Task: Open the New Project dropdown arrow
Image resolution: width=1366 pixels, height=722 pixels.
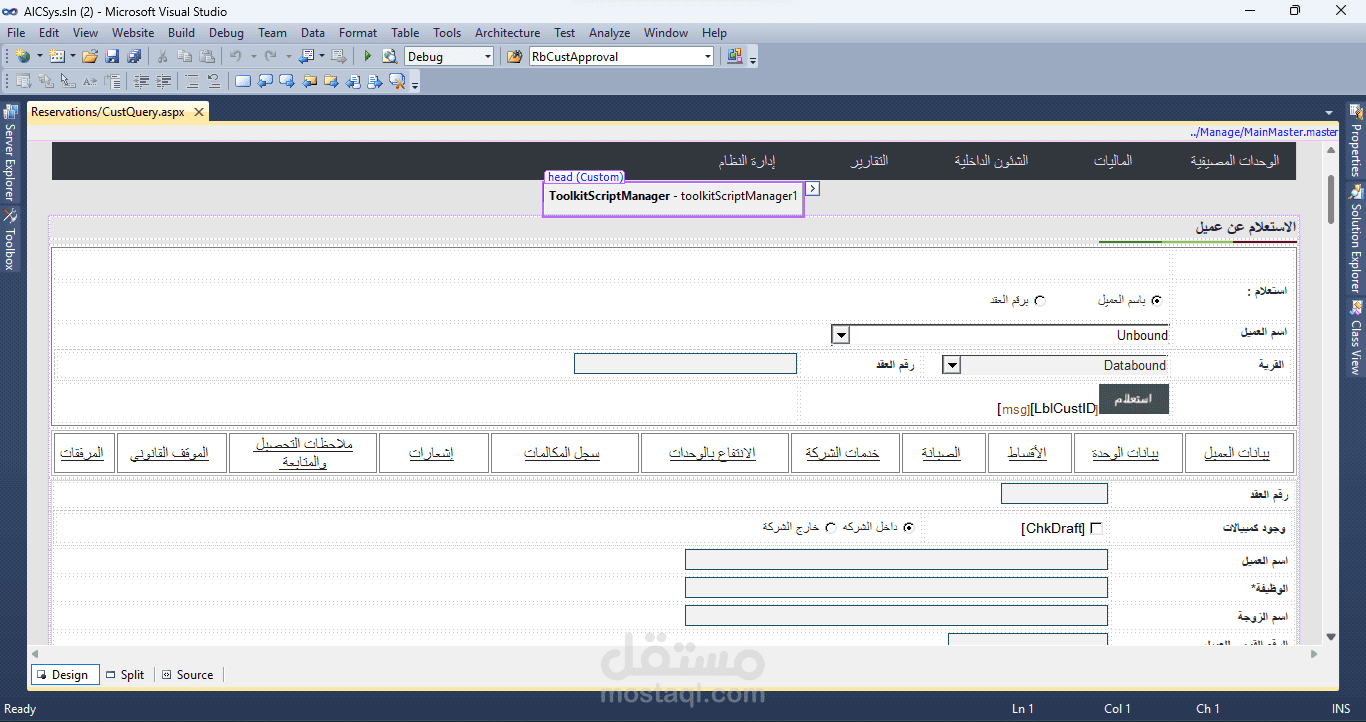Action: 39,56
